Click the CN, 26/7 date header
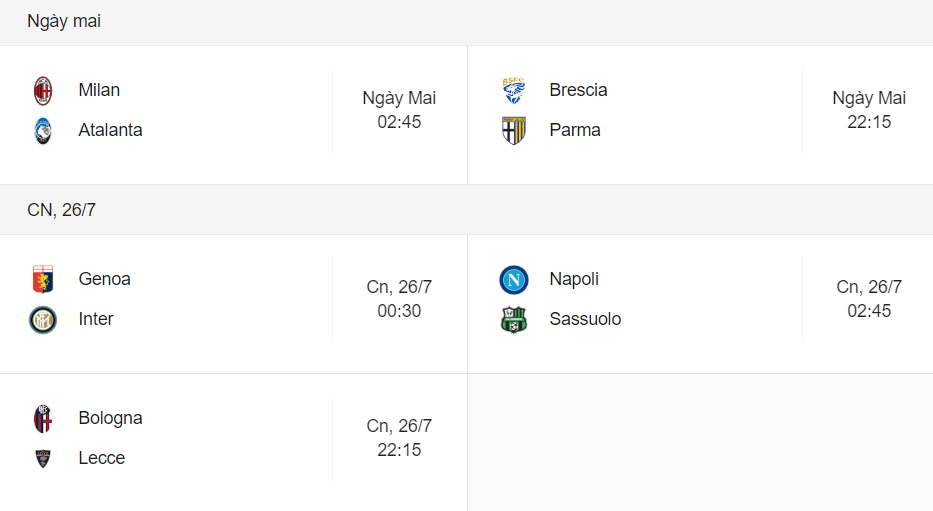This screenshot has width=933, height=511. point(61,209)
